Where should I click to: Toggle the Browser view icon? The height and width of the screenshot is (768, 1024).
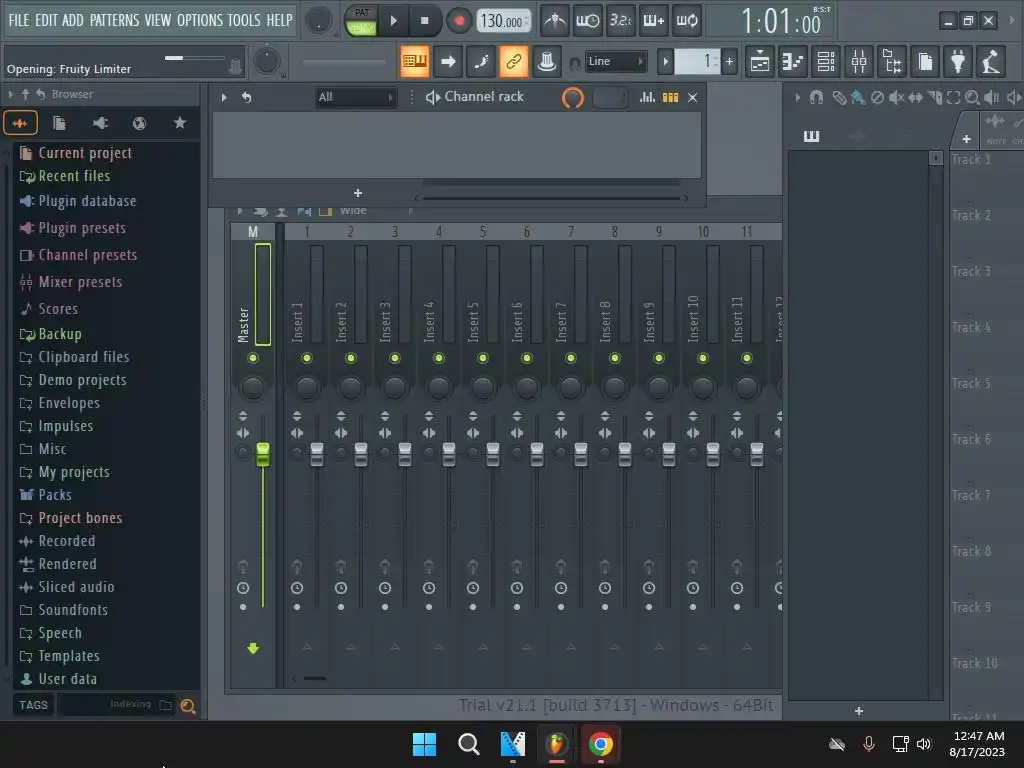[x=892, y=62]
